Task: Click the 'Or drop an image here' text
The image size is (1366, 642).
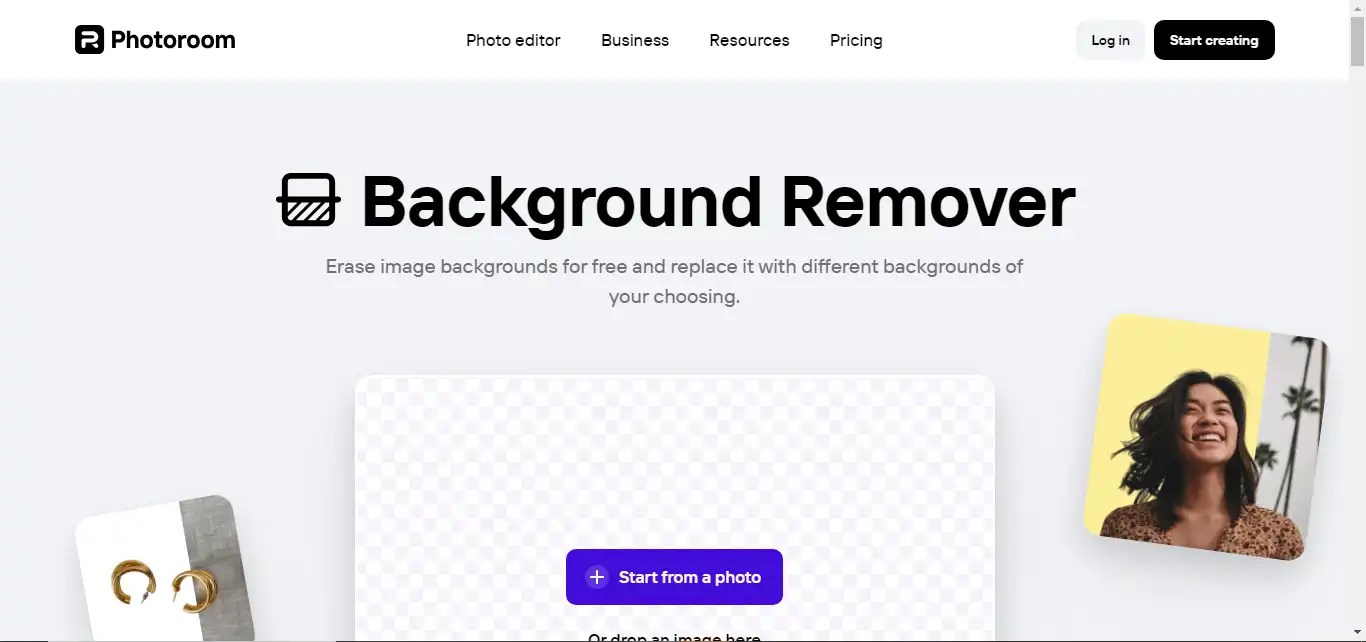Action: [674, 637]
